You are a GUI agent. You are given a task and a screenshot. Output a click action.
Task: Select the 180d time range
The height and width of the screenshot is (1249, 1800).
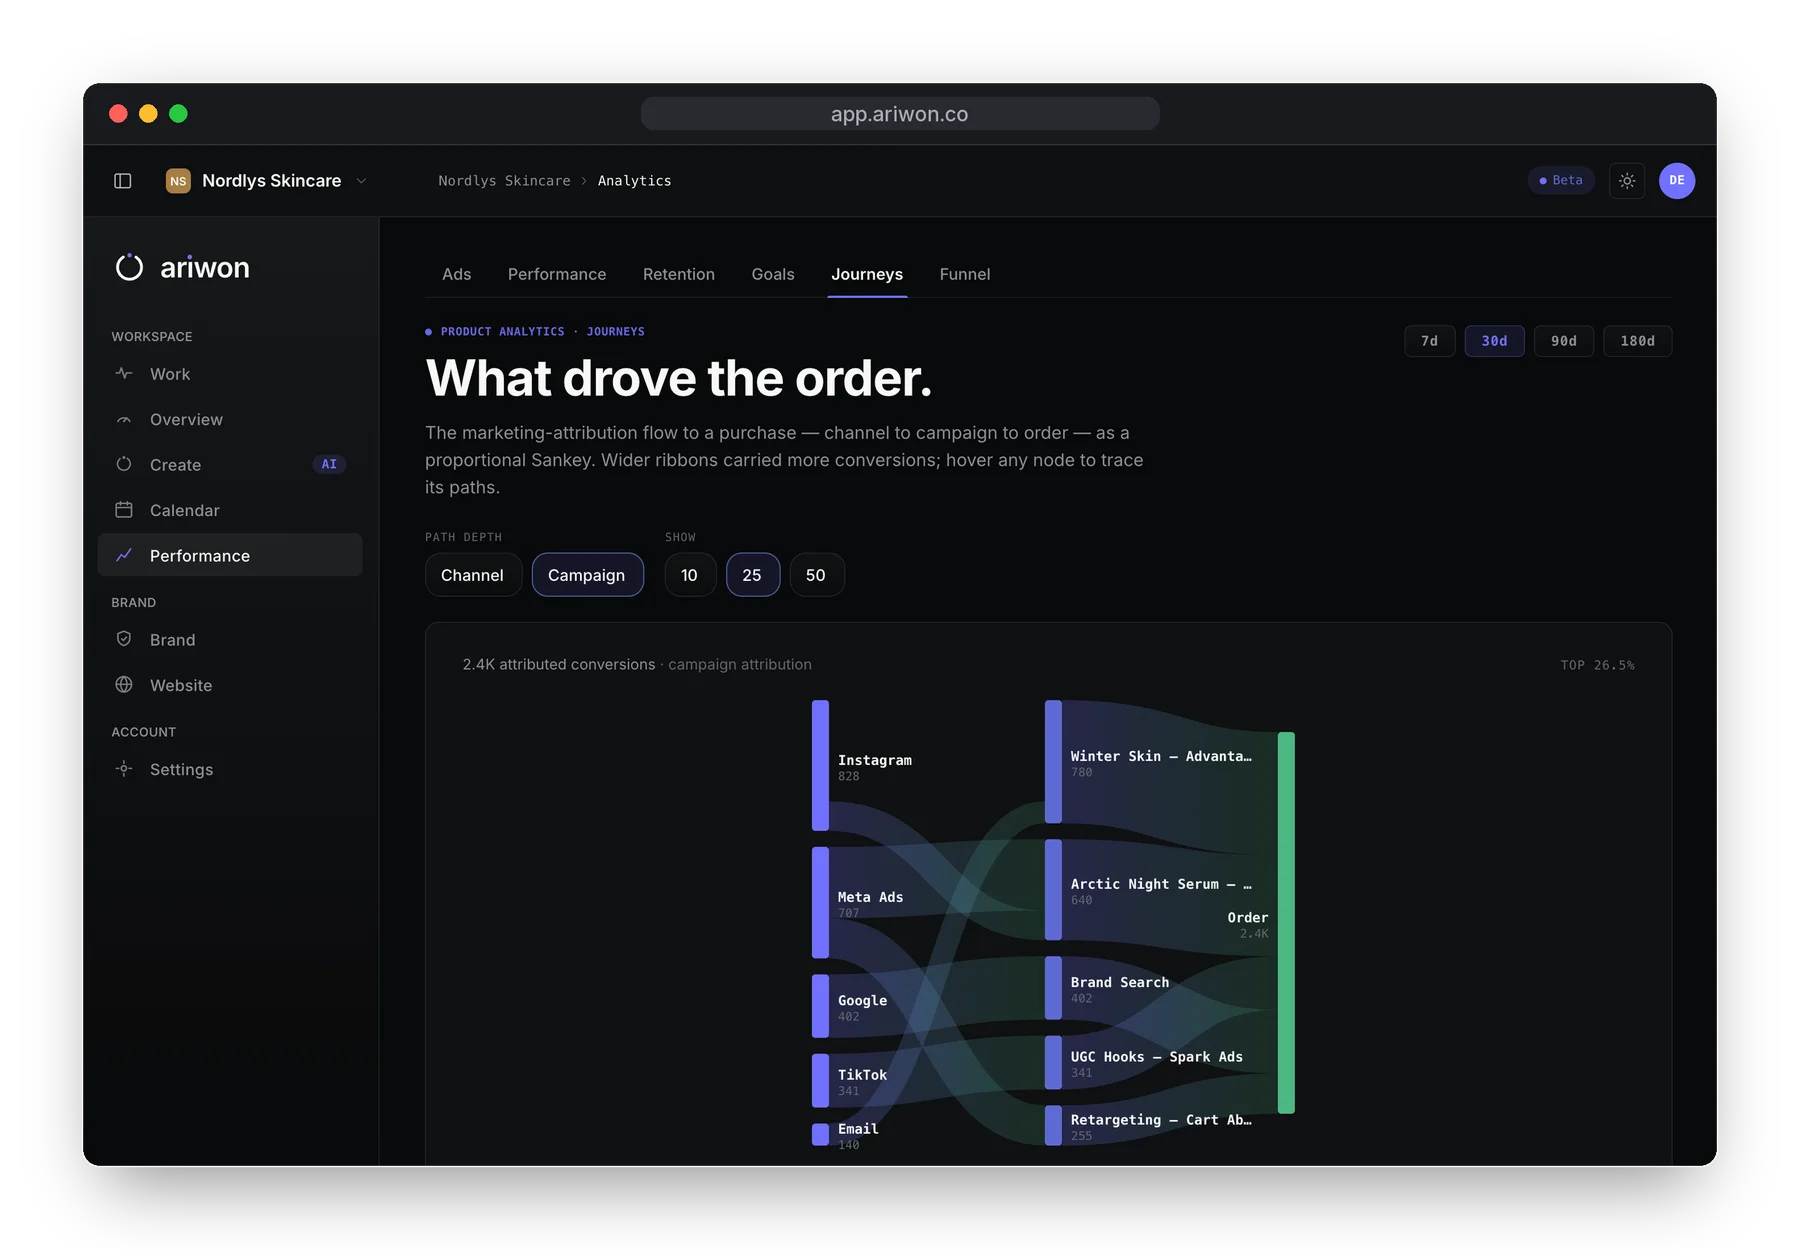pos(1638,341)
